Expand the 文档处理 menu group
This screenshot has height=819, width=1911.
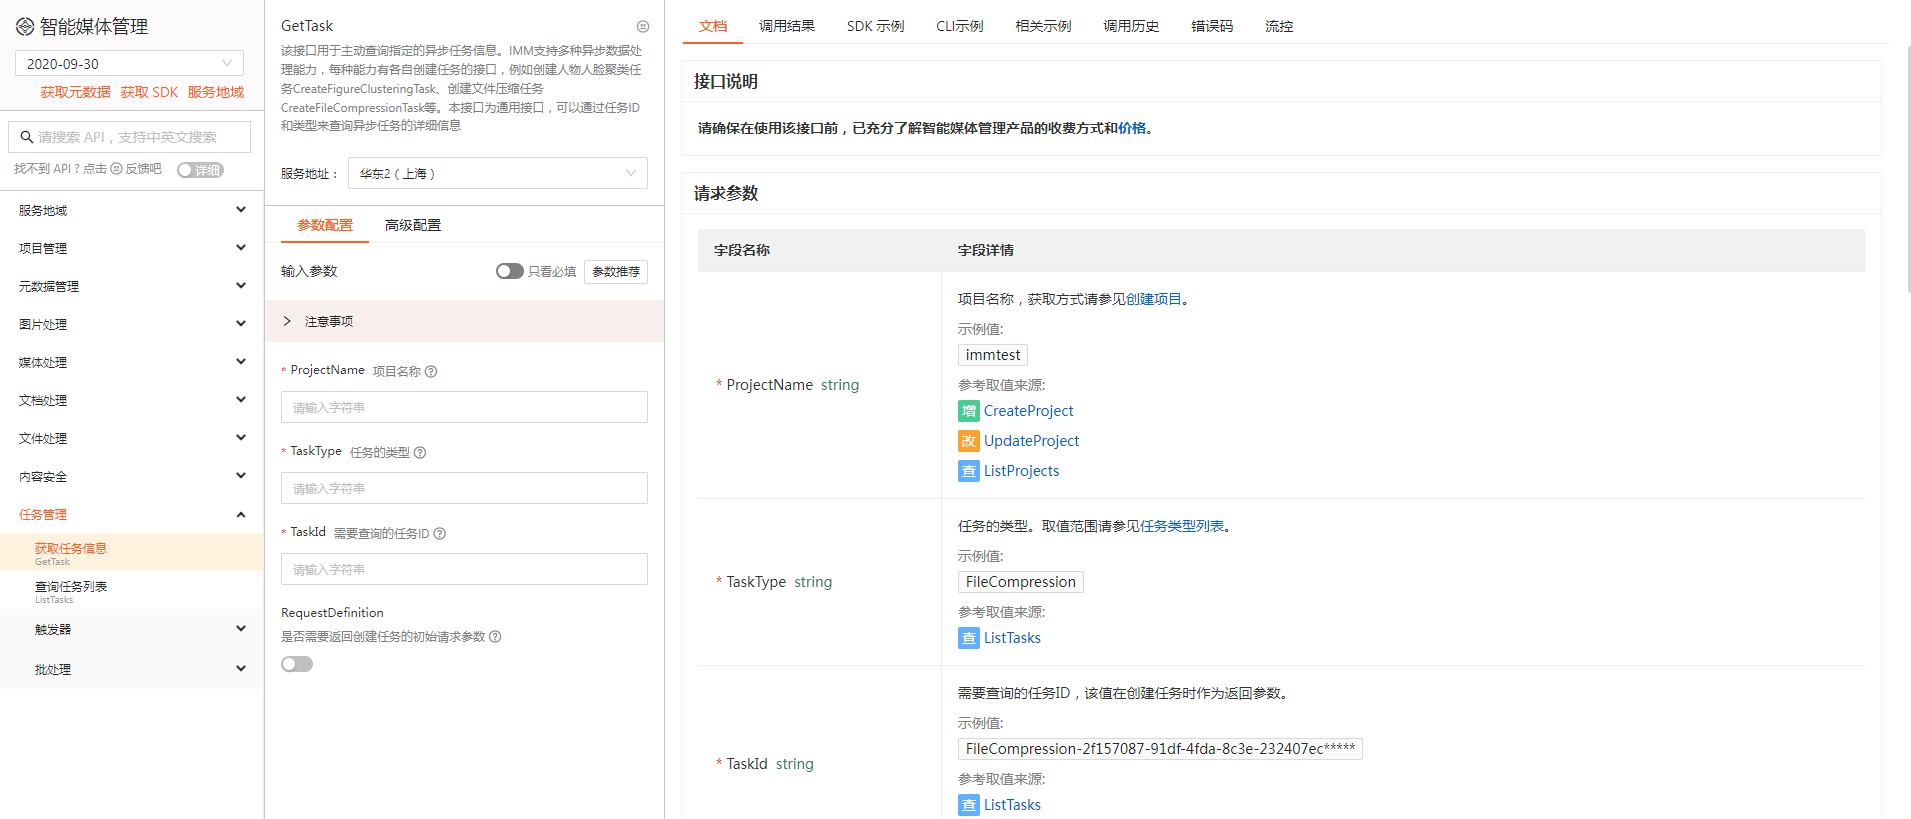[132, 400]
